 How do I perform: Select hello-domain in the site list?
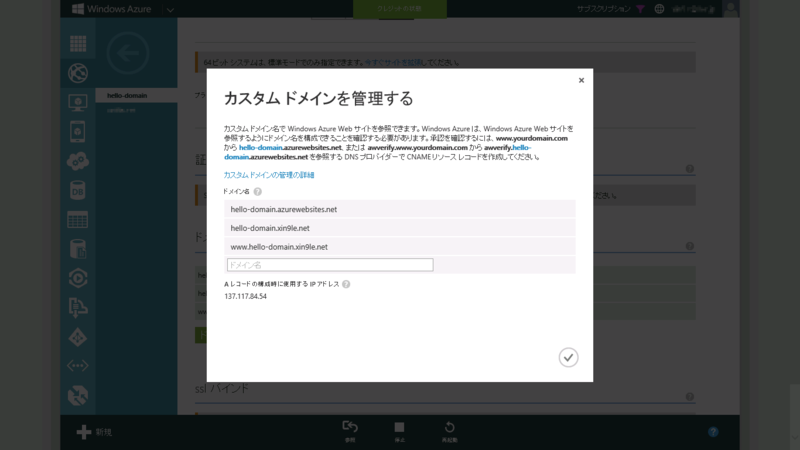point(136,95)
